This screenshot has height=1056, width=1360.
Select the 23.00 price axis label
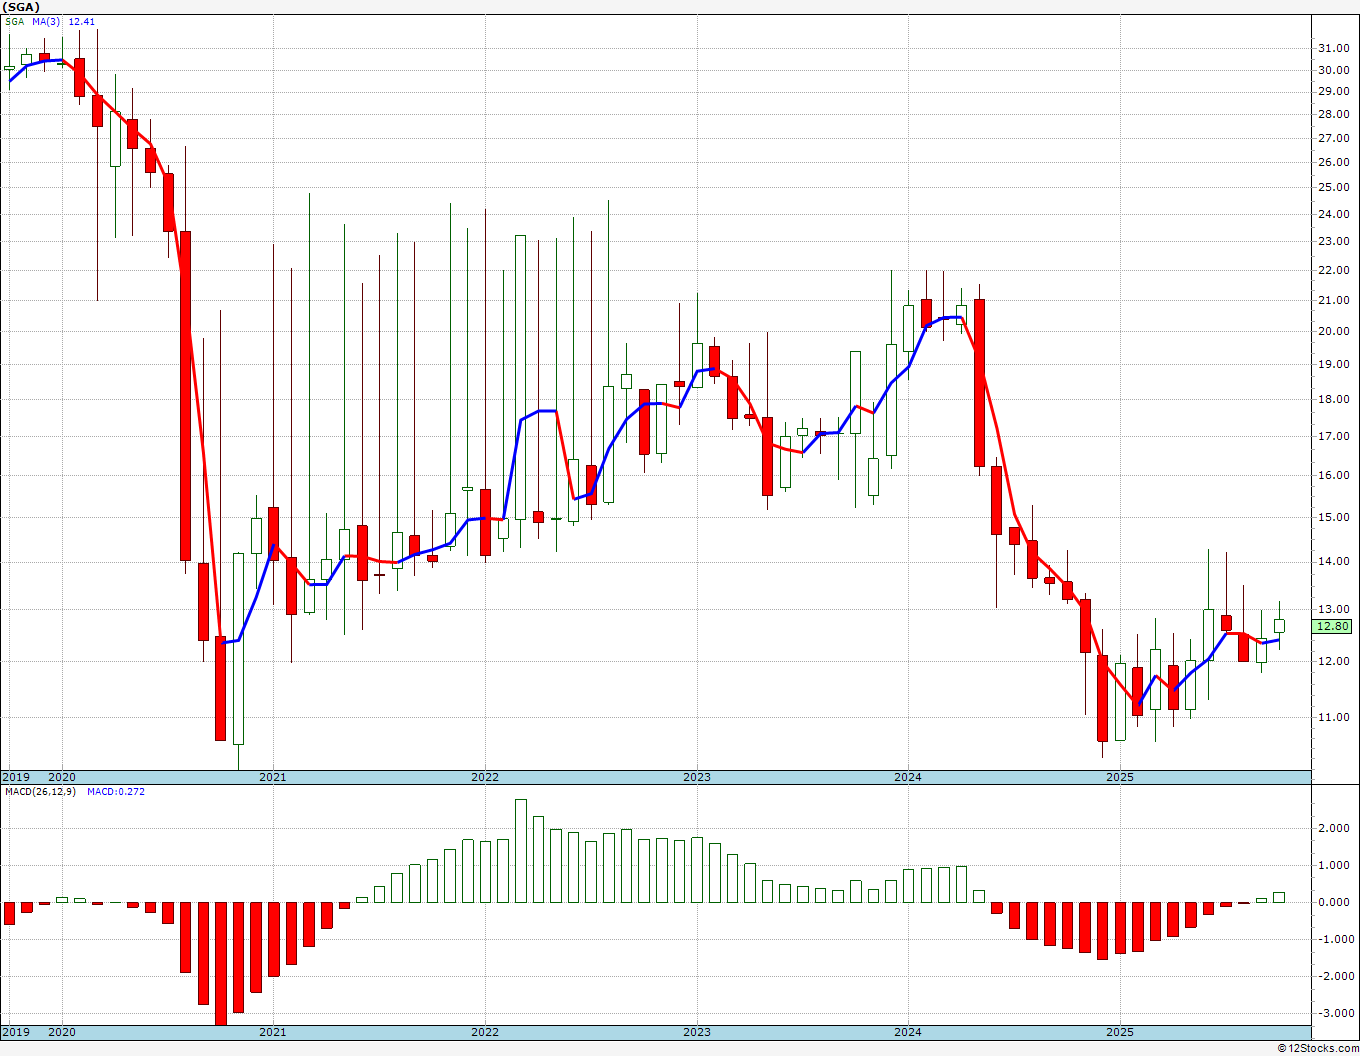(x=1333, y=241)
